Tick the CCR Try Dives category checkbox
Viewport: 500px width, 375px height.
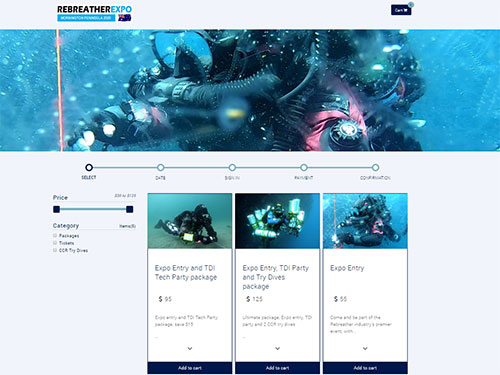(55, 250)
